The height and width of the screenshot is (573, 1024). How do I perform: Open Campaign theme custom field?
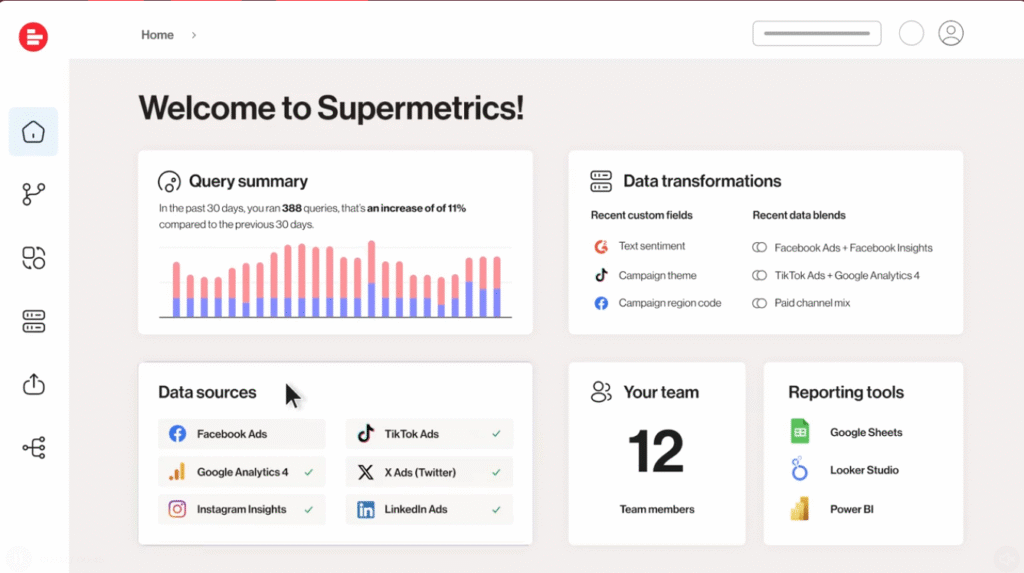tap(657, 276)
